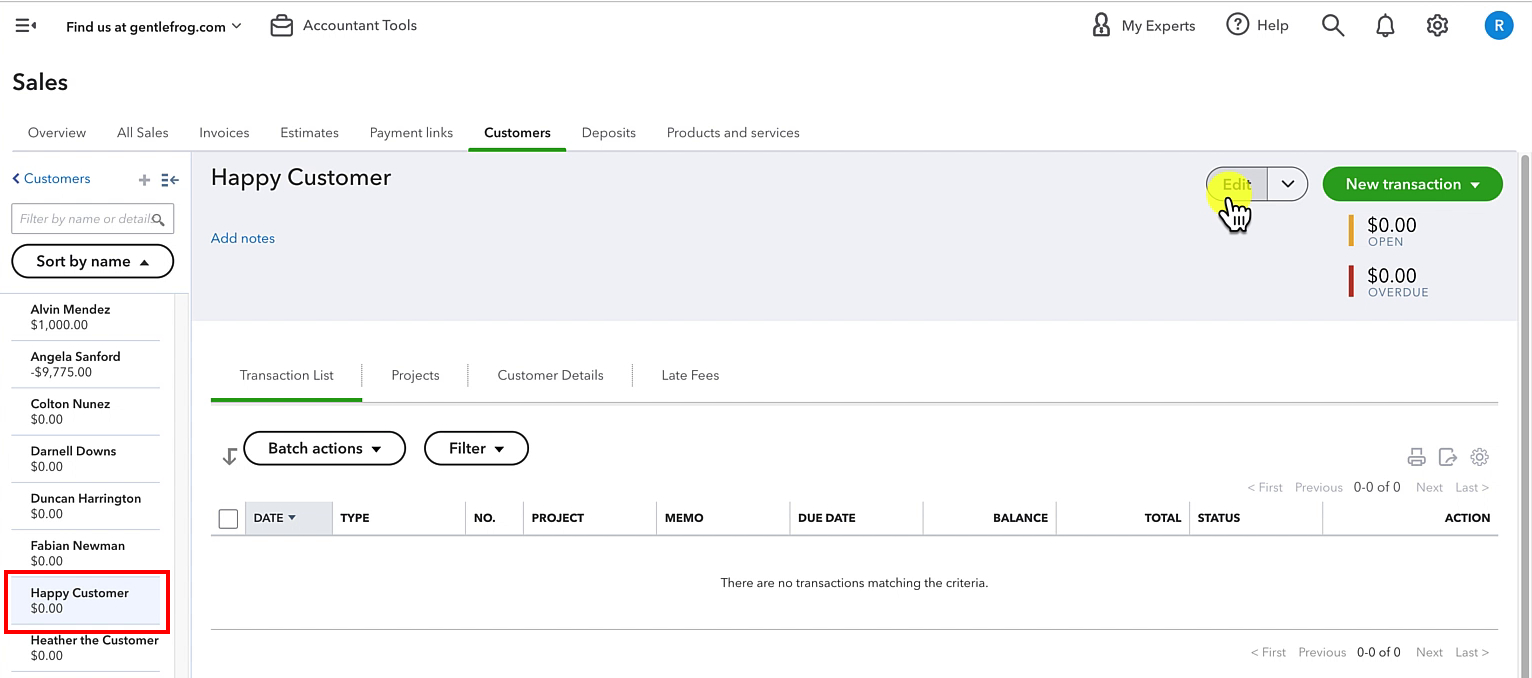Open Accountant Tools briefcase icon
Viewport: 1532px width, 678px height.
pyautogui.click(x=282, y=26)
